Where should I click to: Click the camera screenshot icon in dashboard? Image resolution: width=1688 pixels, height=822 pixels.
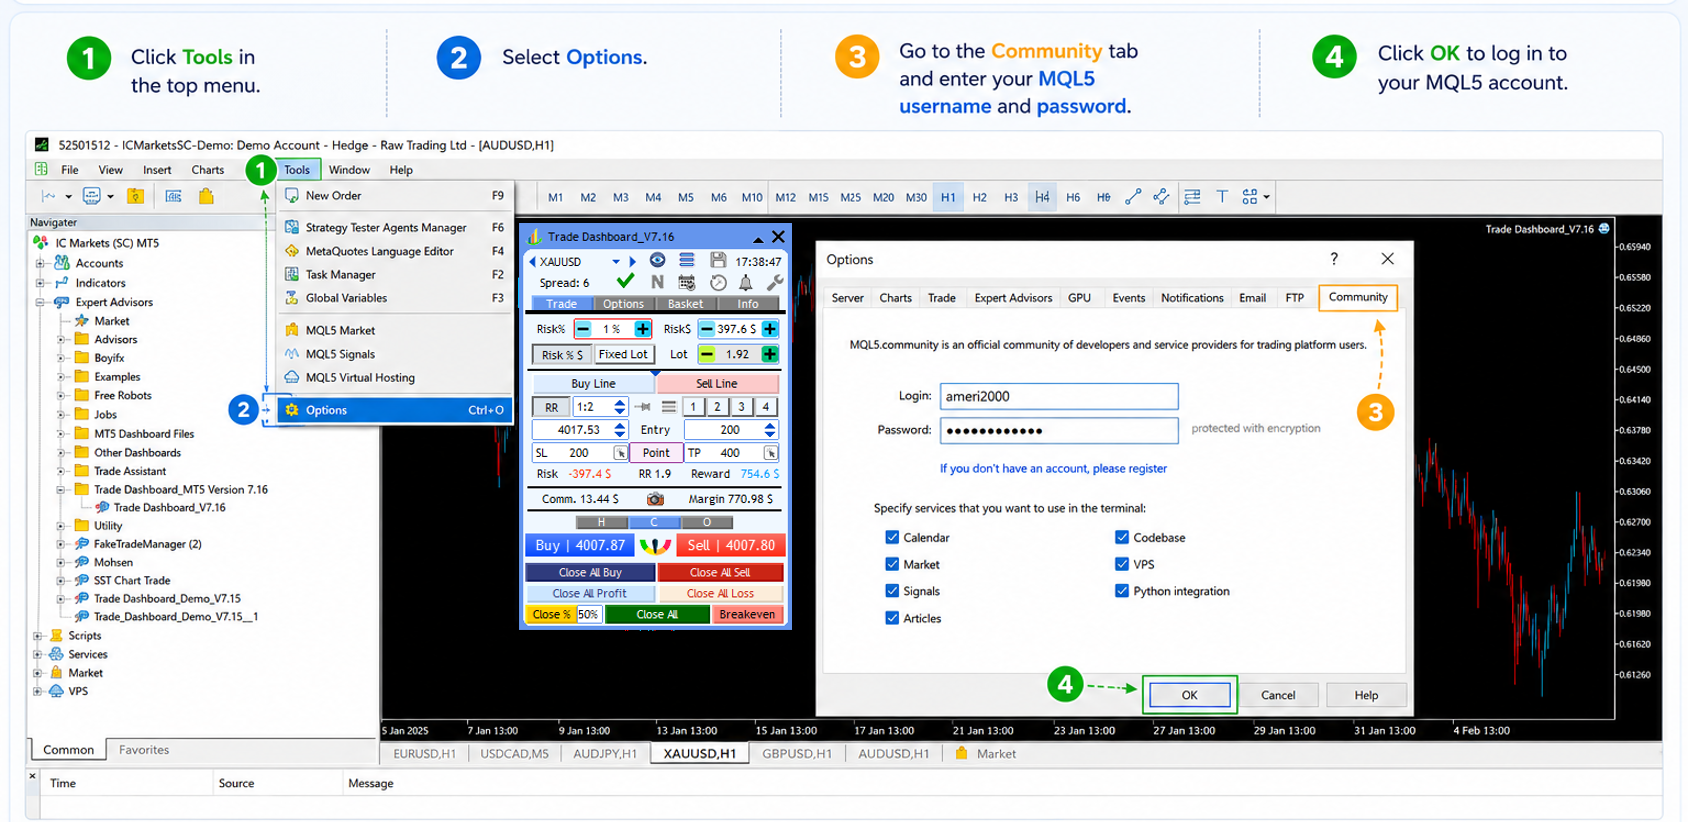pos(655,499)
